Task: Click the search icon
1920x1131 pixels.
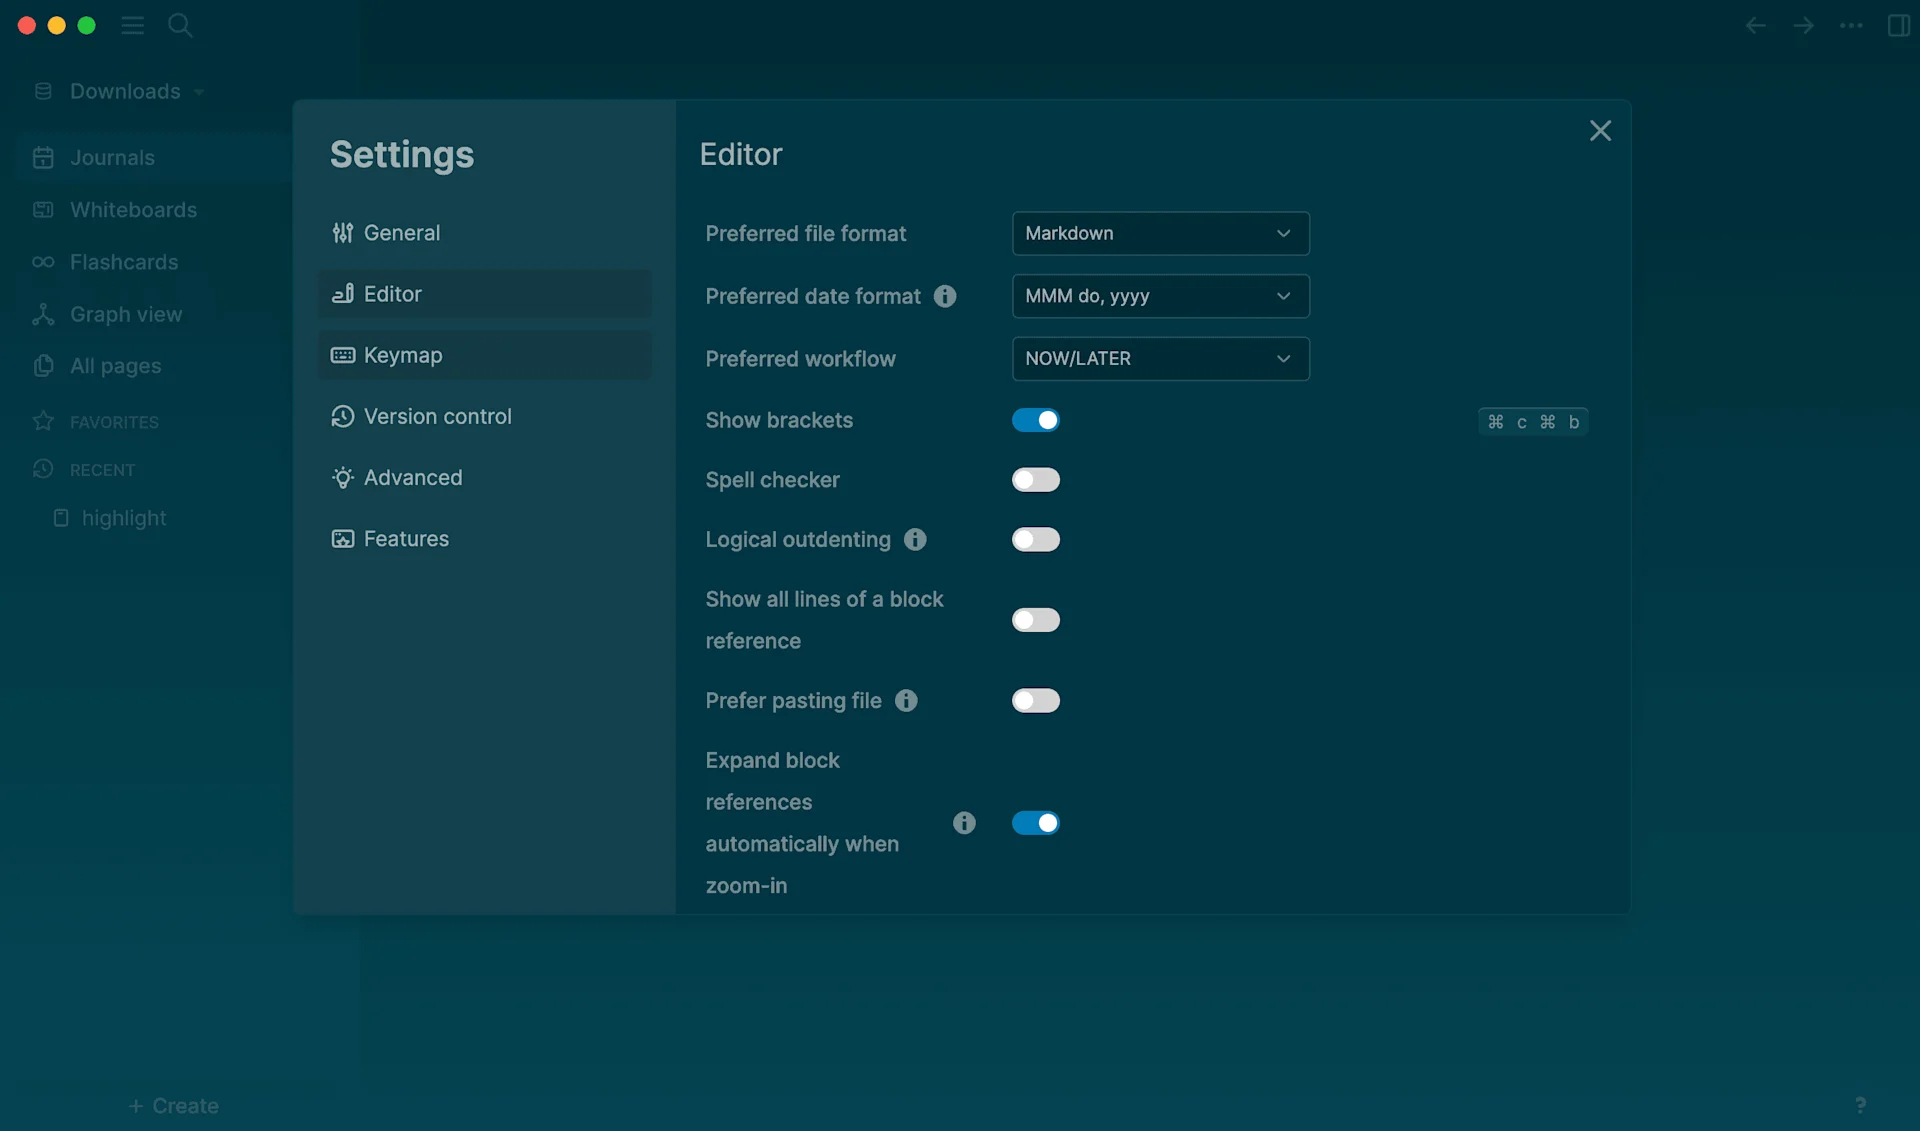Action: click(x=180, y=25)
